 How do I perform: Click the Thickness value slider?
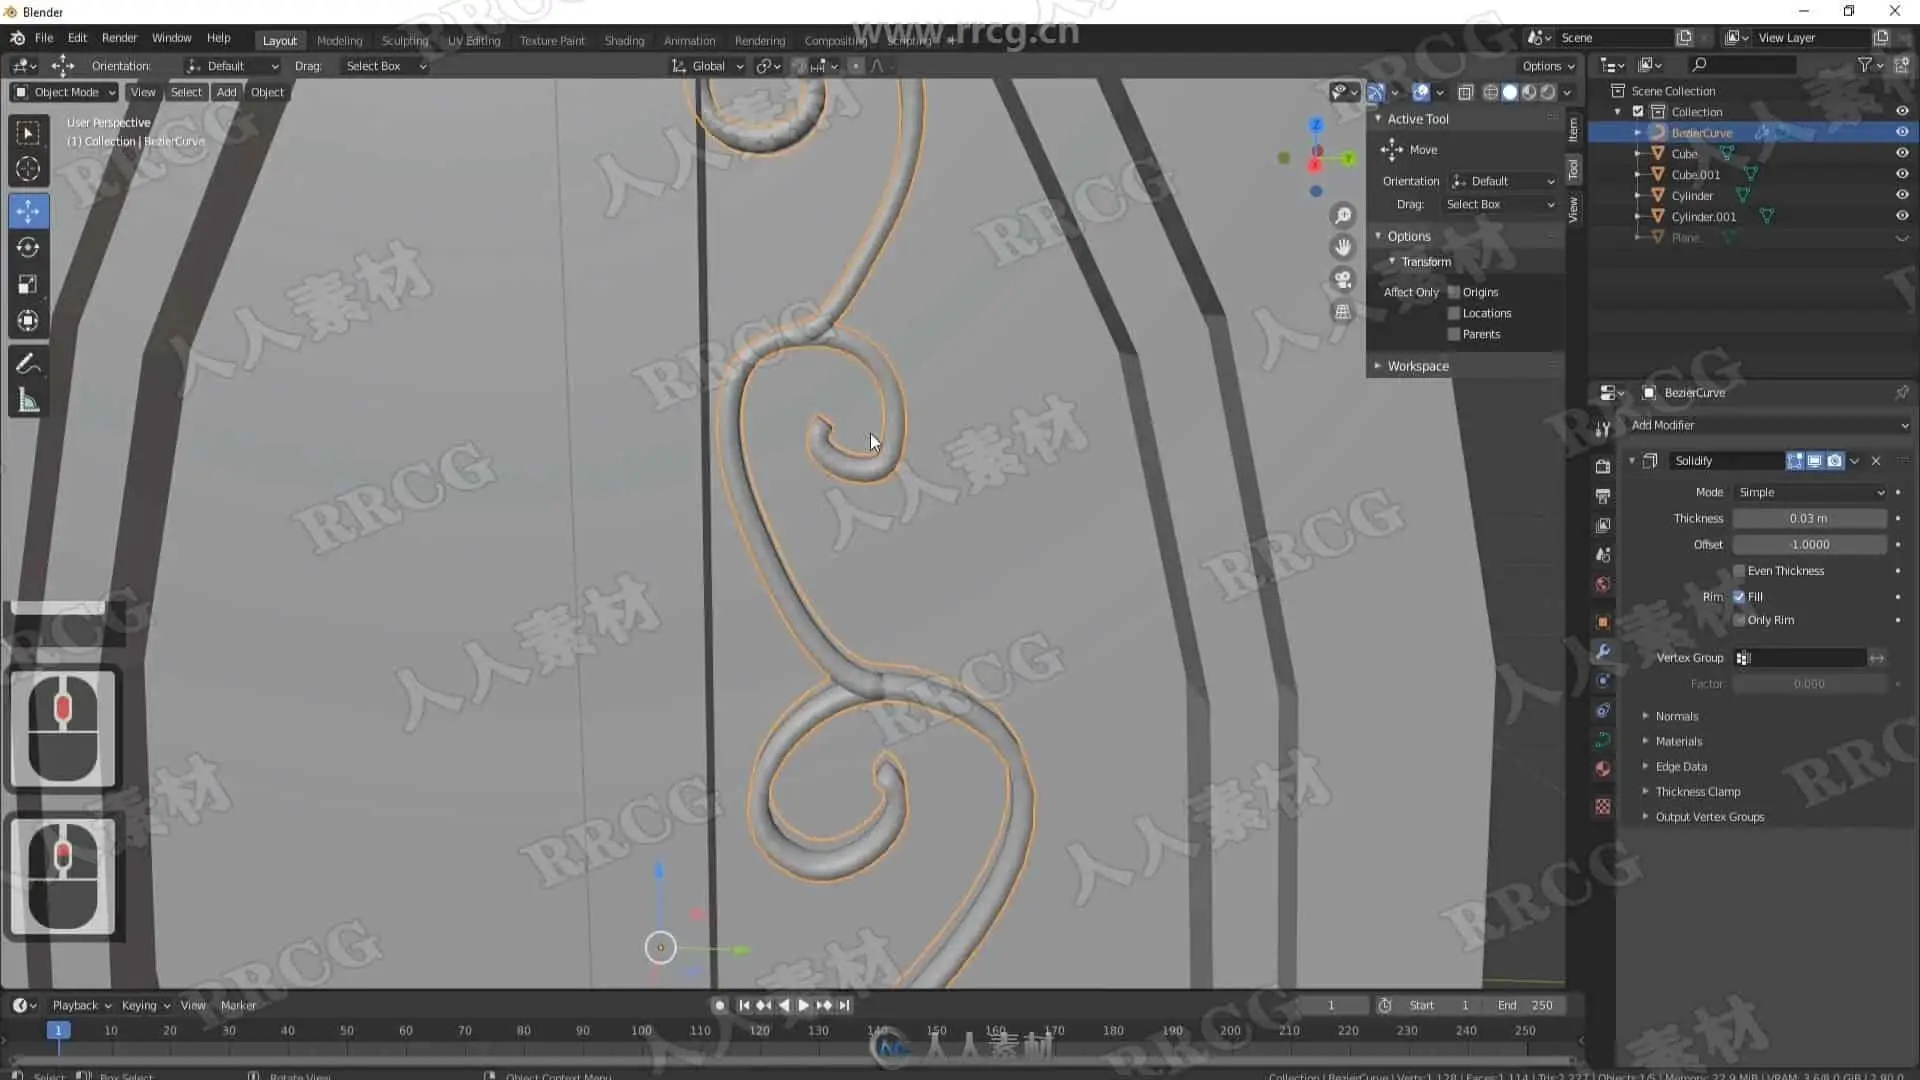pyautogui.click(x=1808, y=519)
